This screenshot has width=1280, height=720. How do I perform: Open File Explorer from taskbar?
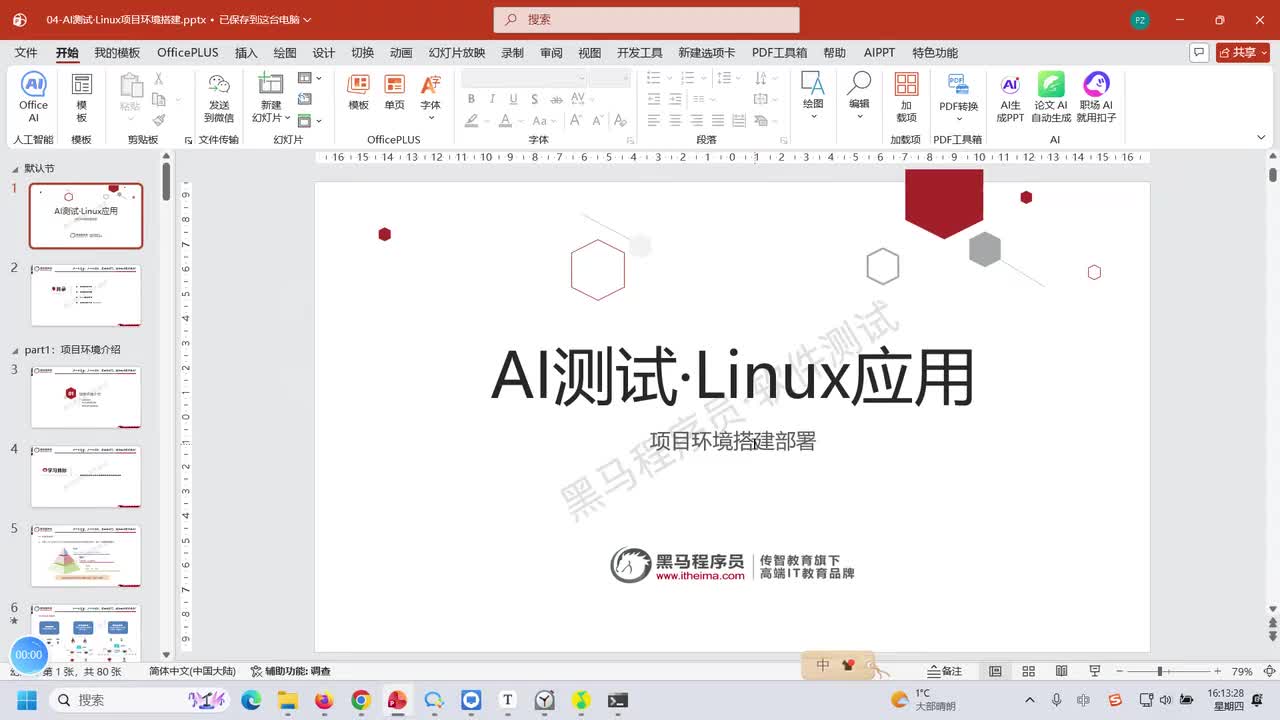click(288, 700)
